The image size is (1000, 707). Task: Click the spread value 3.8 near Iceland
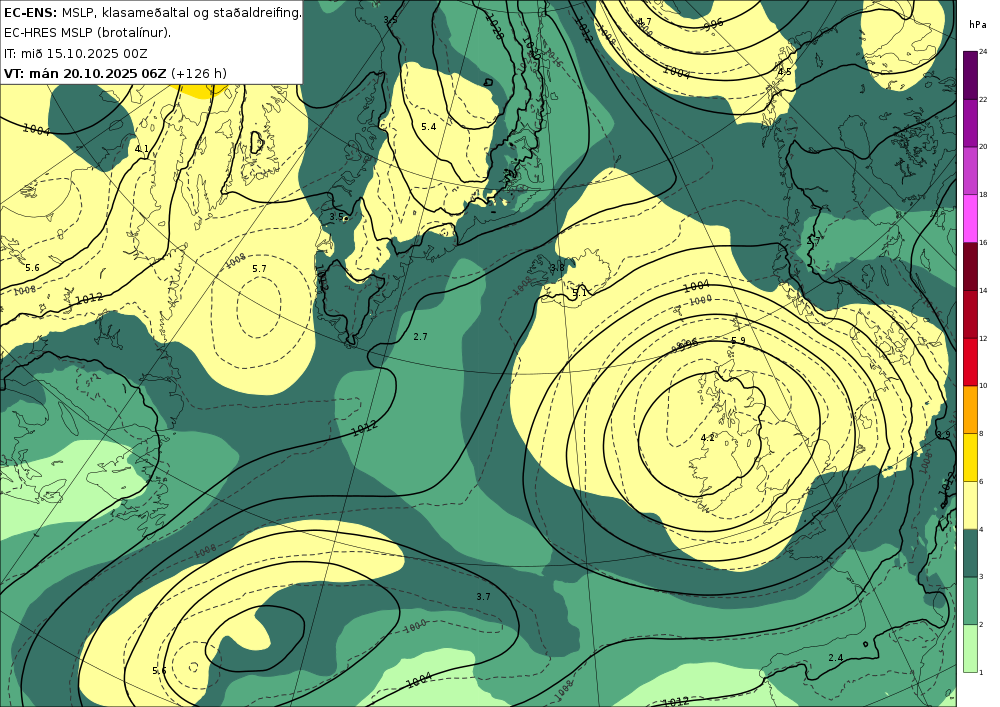[x=557, y=268]
